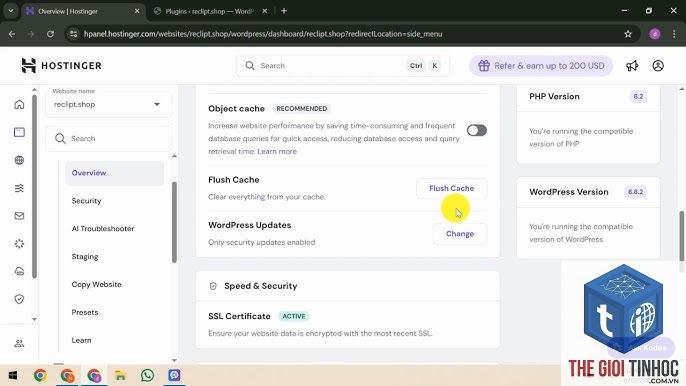Click the main page scrollbar thumb

click(682, 236)
